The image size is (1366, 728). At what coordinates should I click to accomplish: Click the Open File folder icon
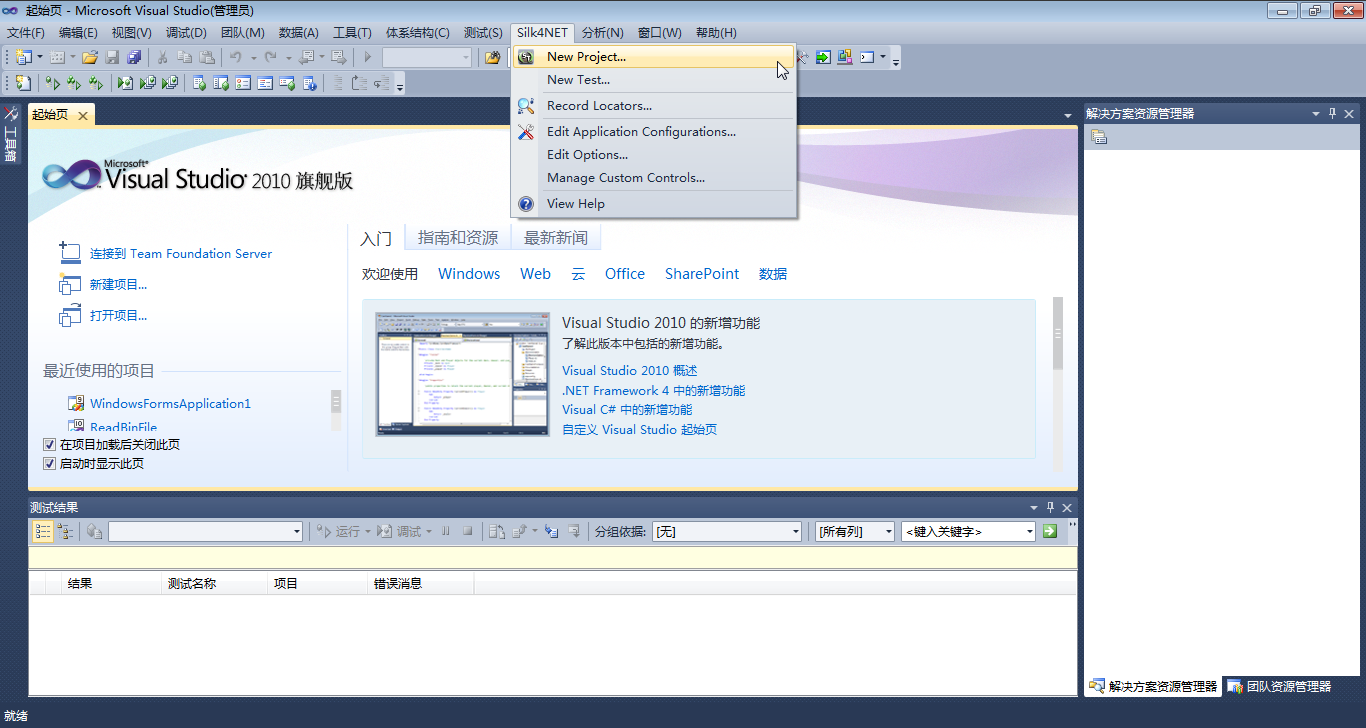click(90, 57)
